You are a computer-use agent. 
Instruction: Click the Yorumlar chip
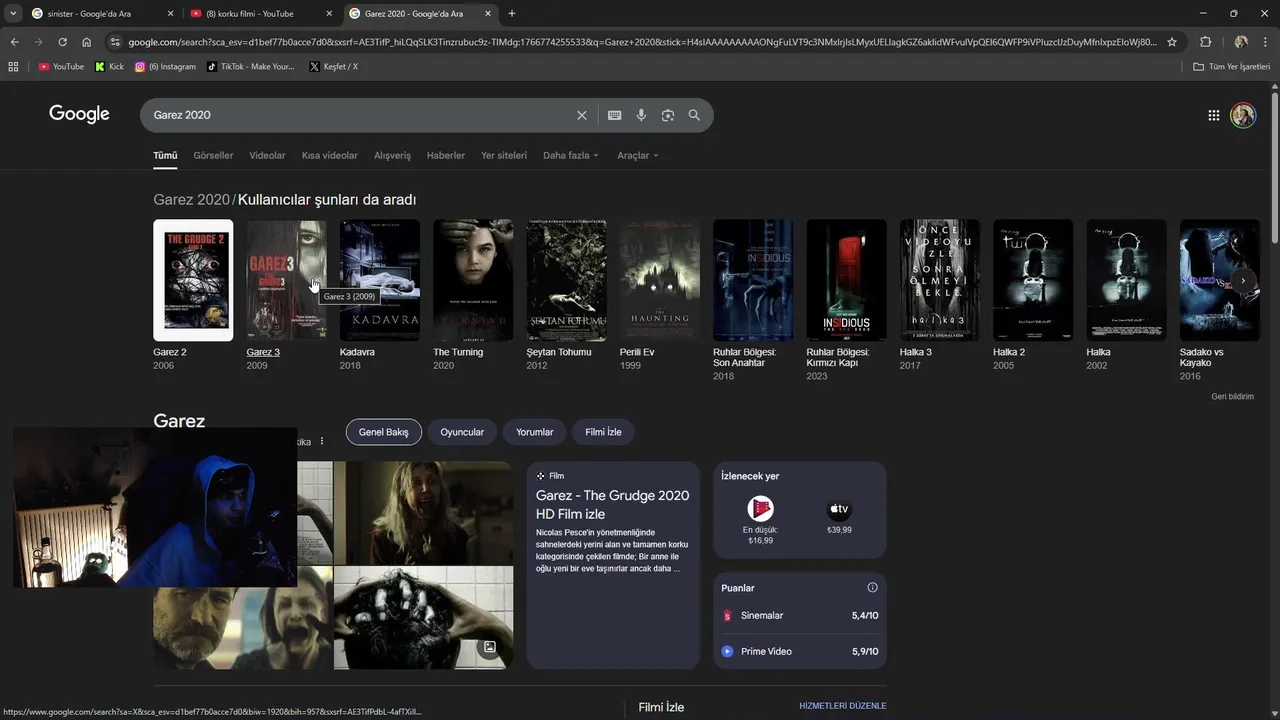point(535,432)
